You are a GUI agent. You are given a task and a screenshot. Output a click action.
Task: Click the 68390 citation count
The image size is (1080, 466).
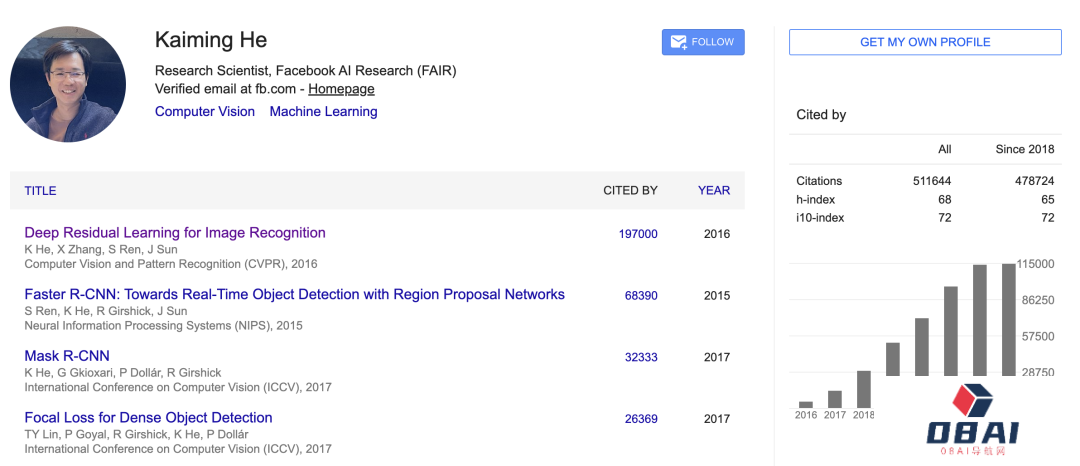coord(641,296)
